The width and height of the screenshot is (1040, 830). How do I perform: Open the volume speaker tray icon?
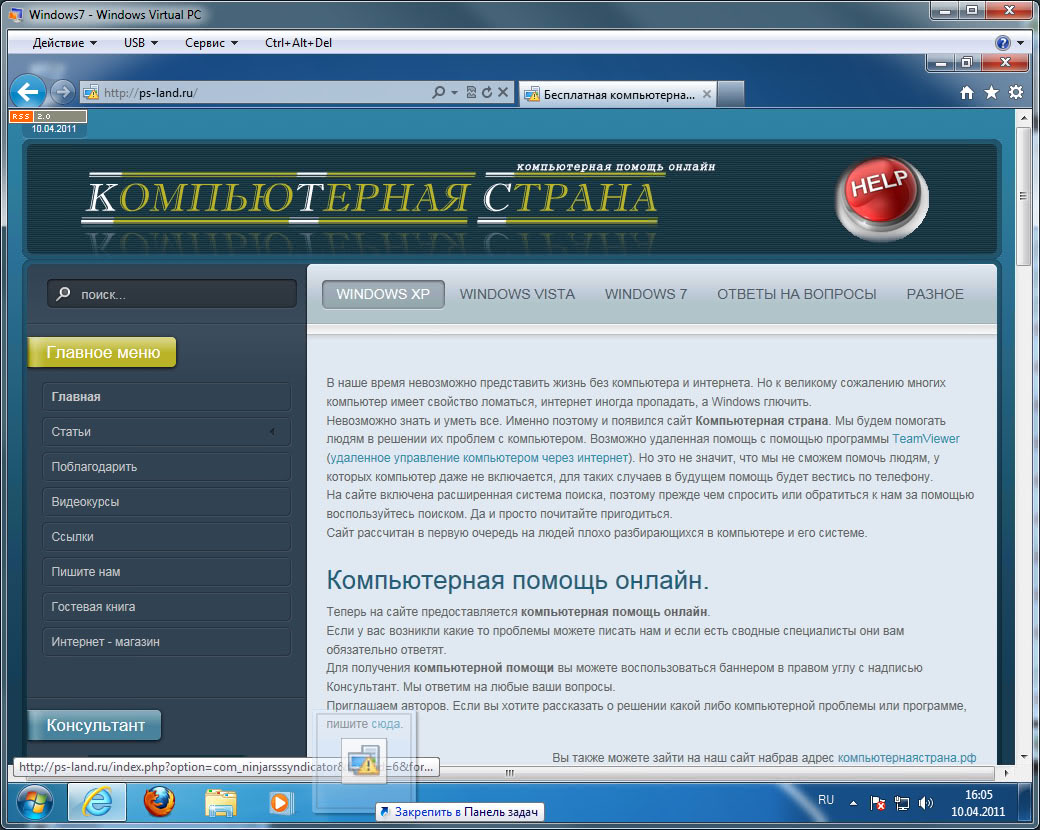pos(926,803)
